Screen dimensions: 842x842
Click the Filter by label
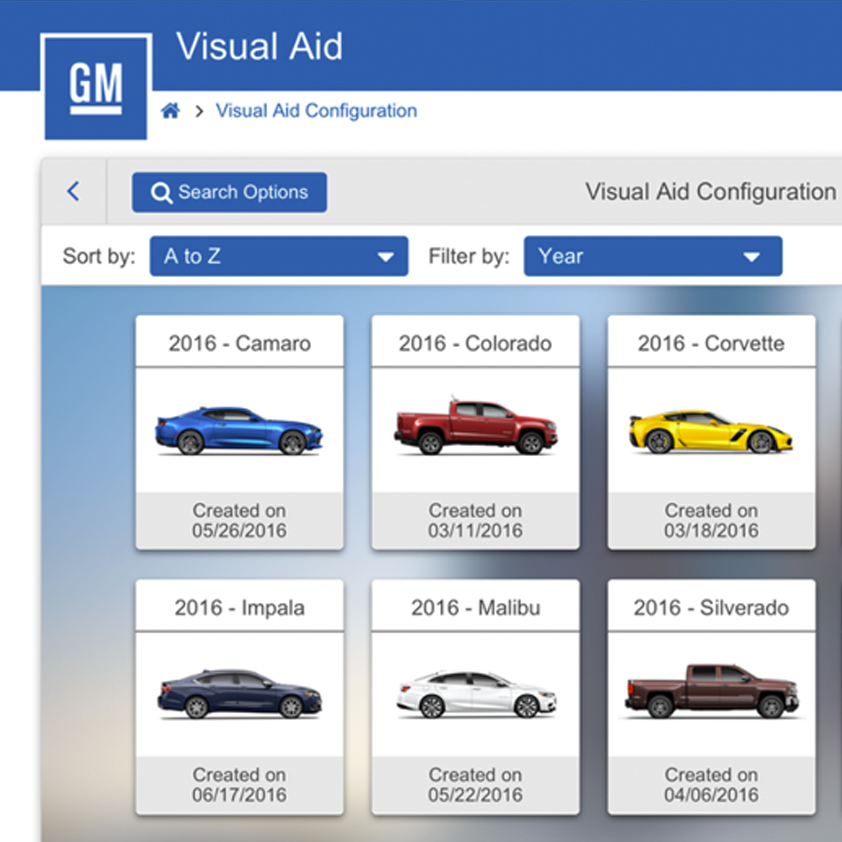tap(469, 256)
